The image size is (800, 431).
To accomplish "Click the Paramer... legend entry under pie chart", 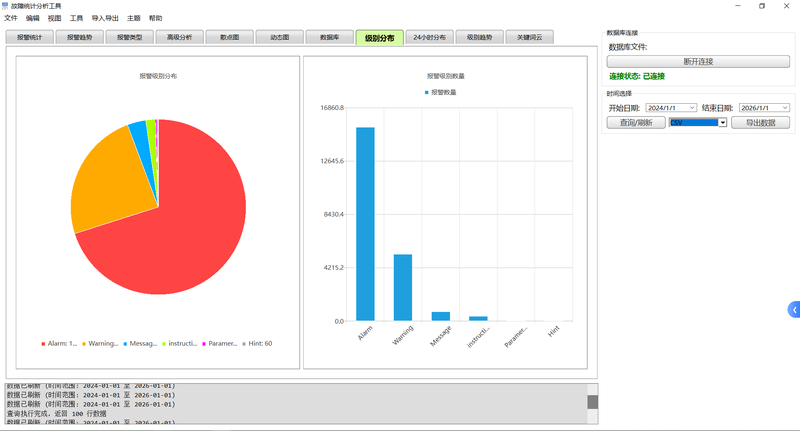I will [220, 343].
